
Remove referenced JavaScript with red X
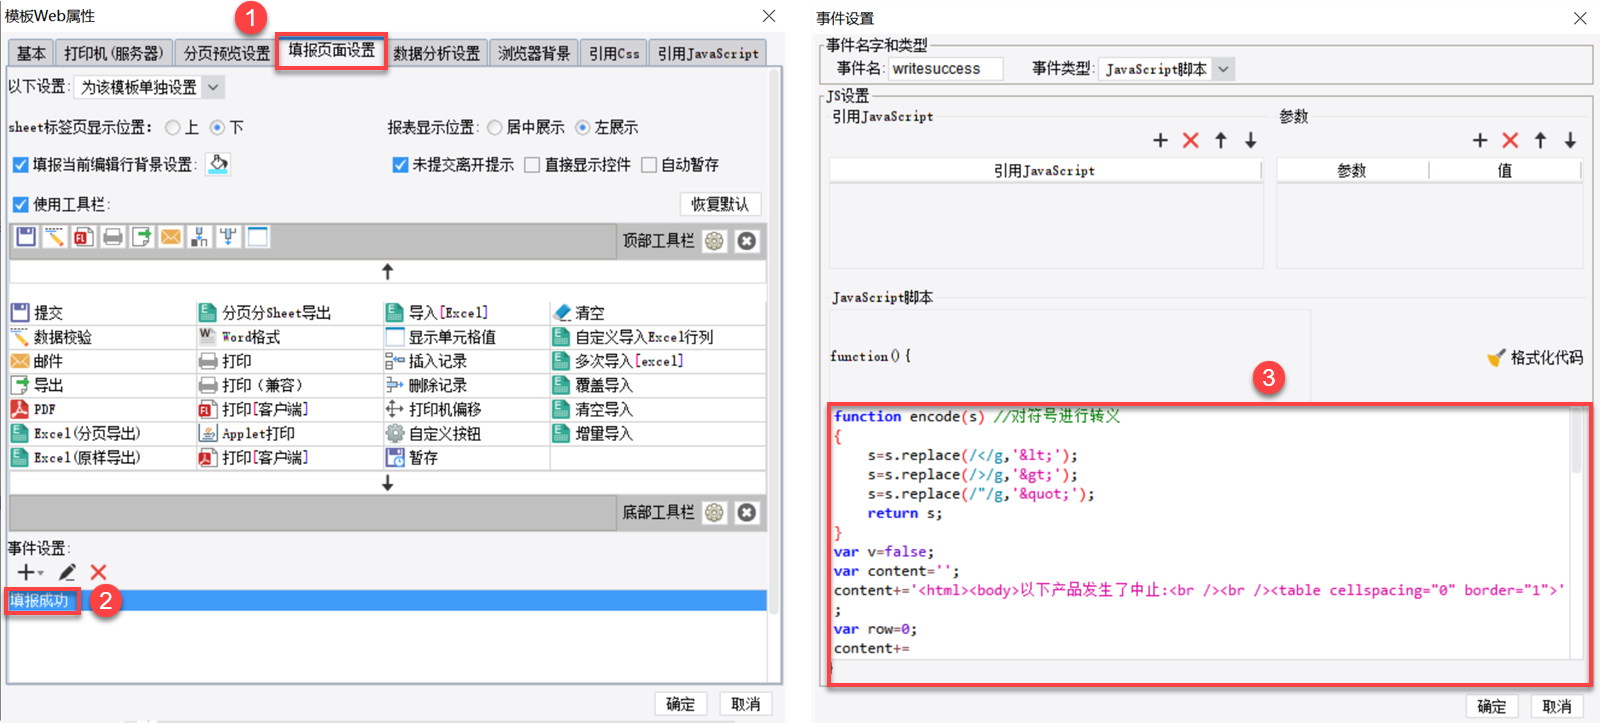tap(1190, 141)
